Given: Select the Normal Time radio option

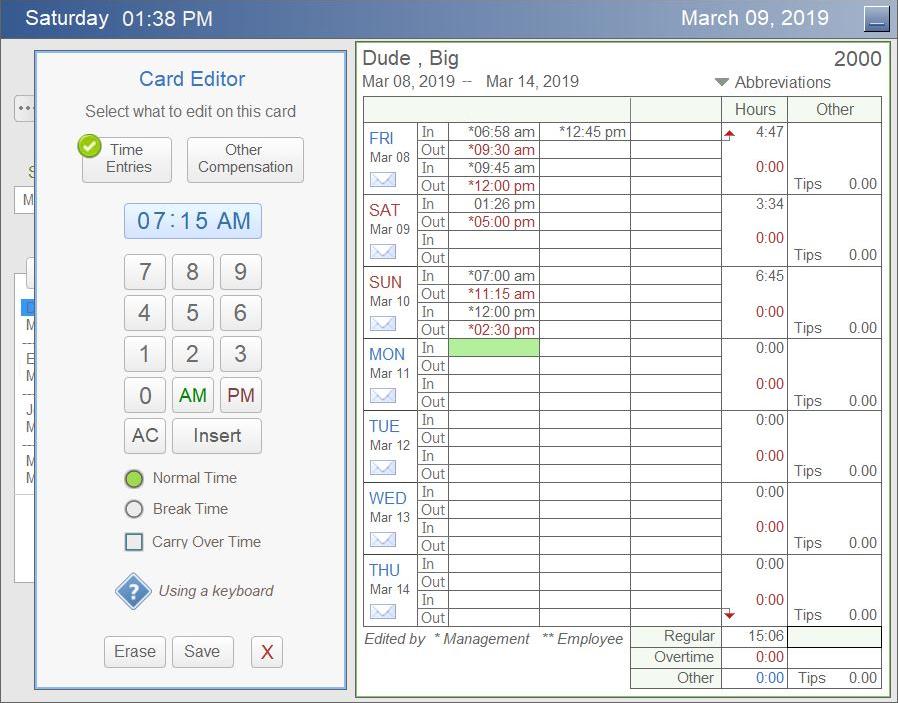Looking at the screenshot, I should click(133, 479).
